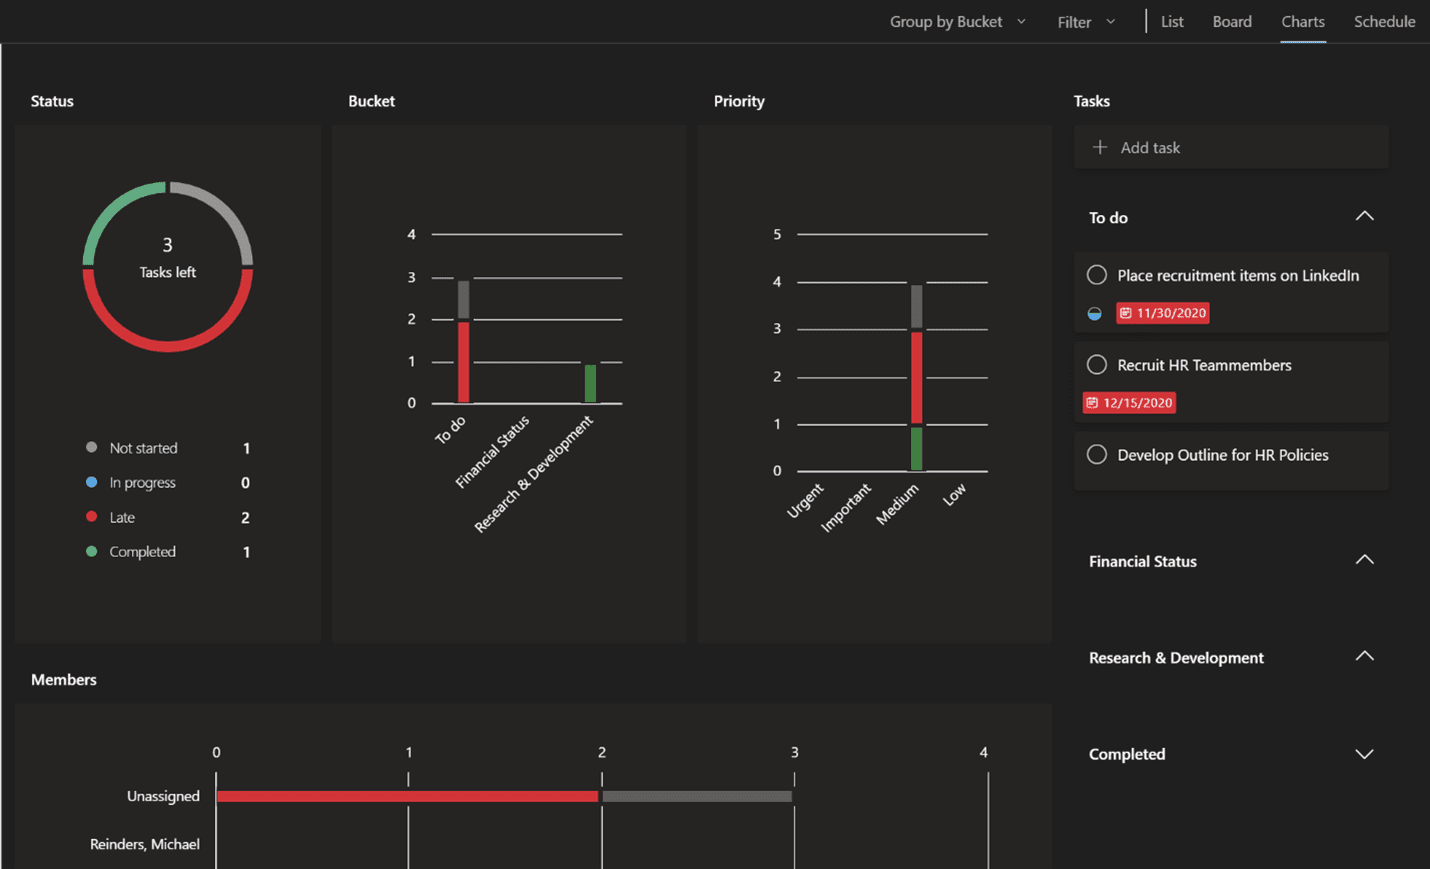The width and height of the screenshot is (1430, 869).
Task: Click the gray Unassigned bar segment in Members
Action: coord(697,796)
